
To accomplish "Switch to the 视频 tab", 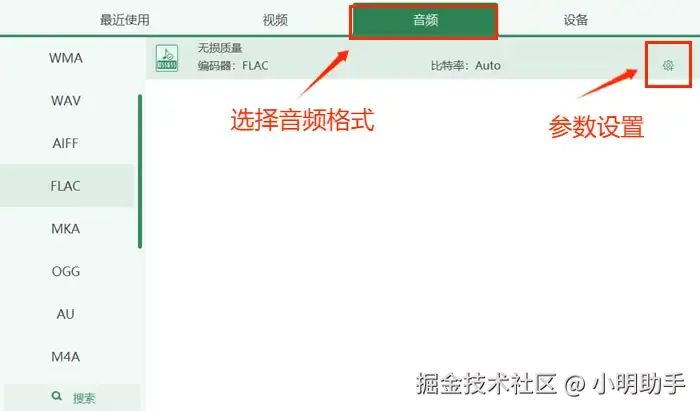I will [275, 20].
